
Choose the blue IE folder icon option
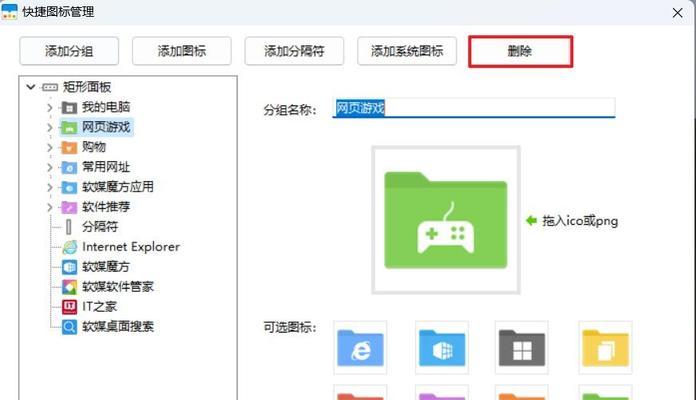[360, 348]
